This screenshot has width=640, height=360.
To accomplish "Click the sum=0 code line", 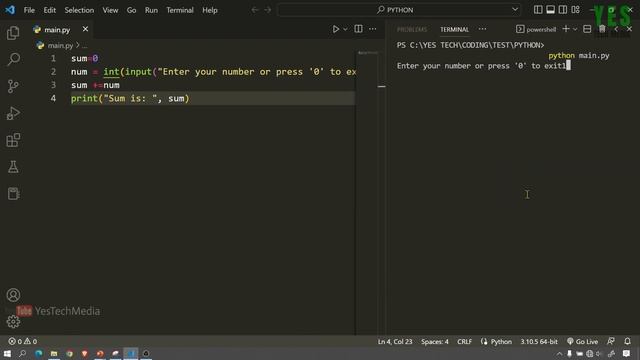I will coord(84,58).
